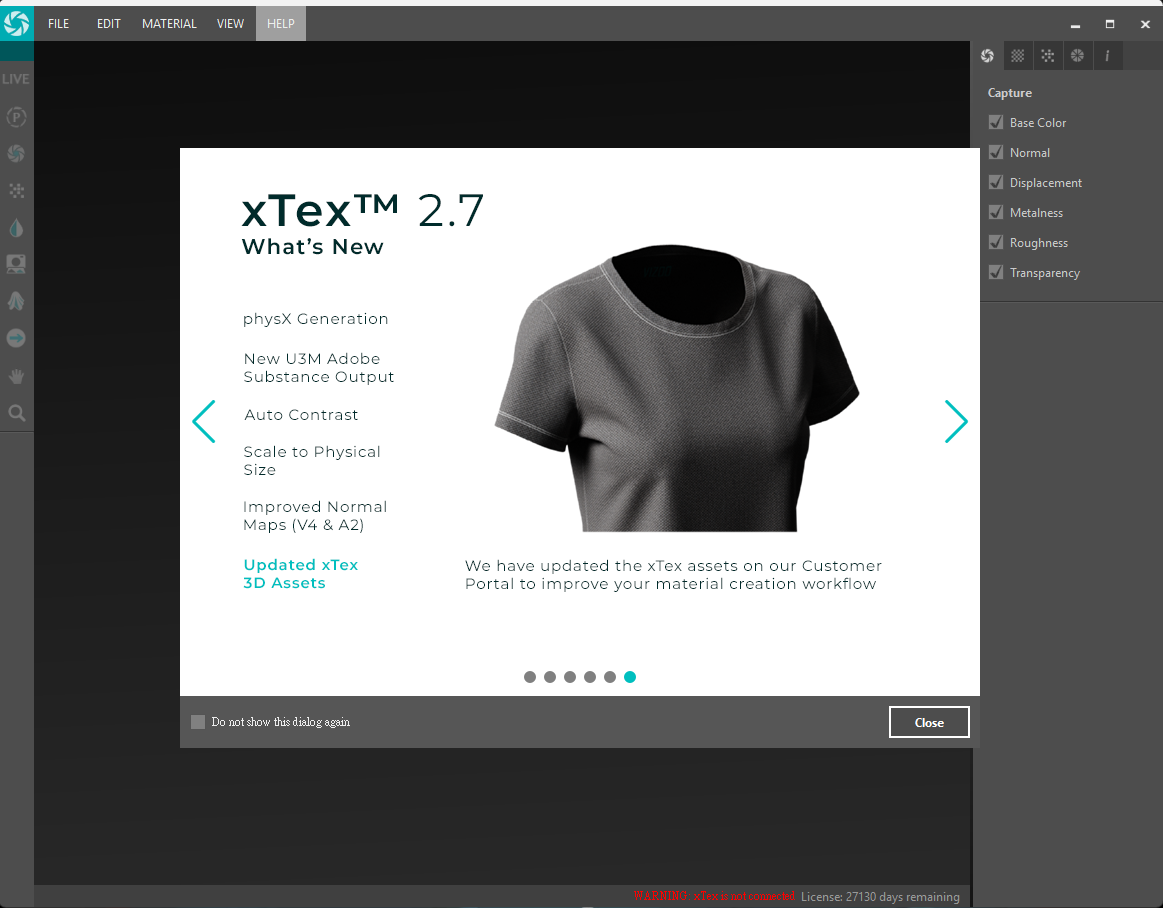Click 'License: 27130 days remaining' status text

click(x=880, y=897)
